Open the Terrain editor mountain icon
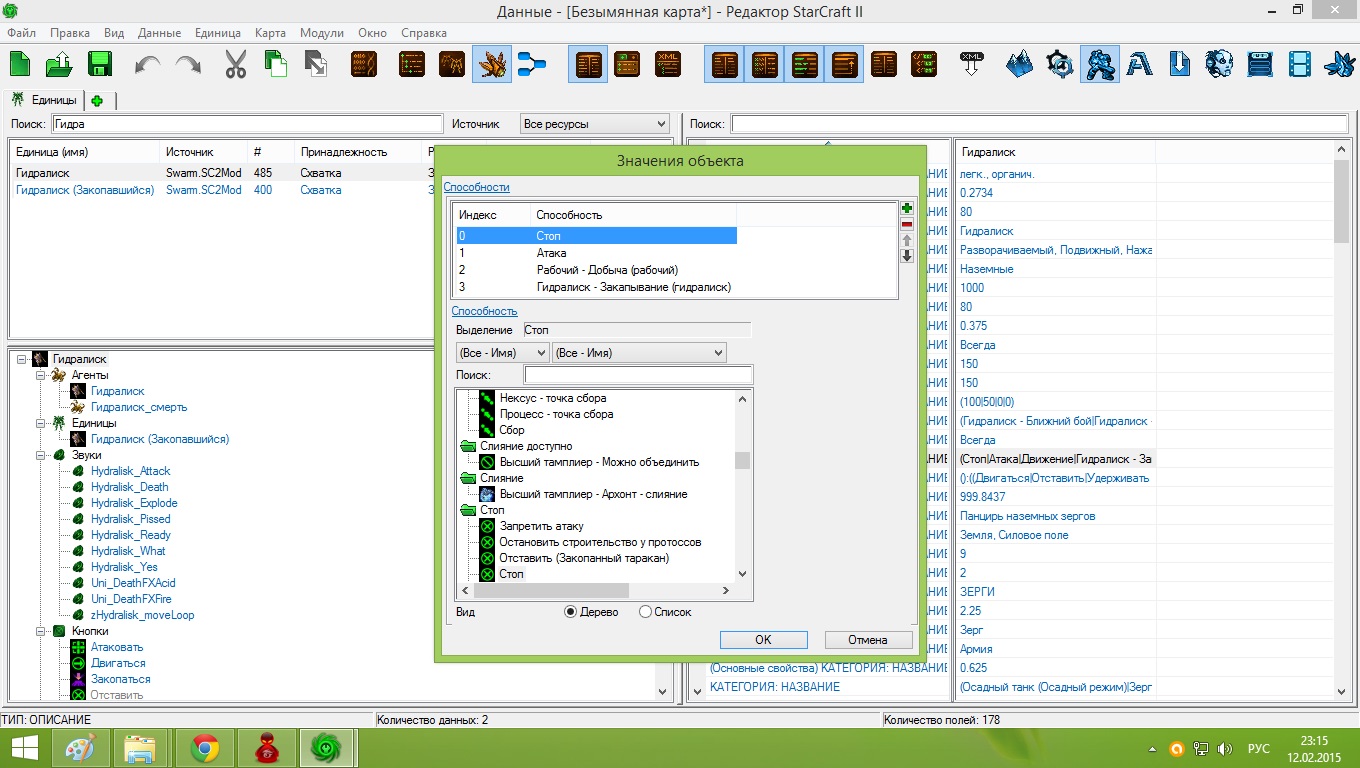The height and width of the screenshot is (768, 1360). [x=1019, y=65]
